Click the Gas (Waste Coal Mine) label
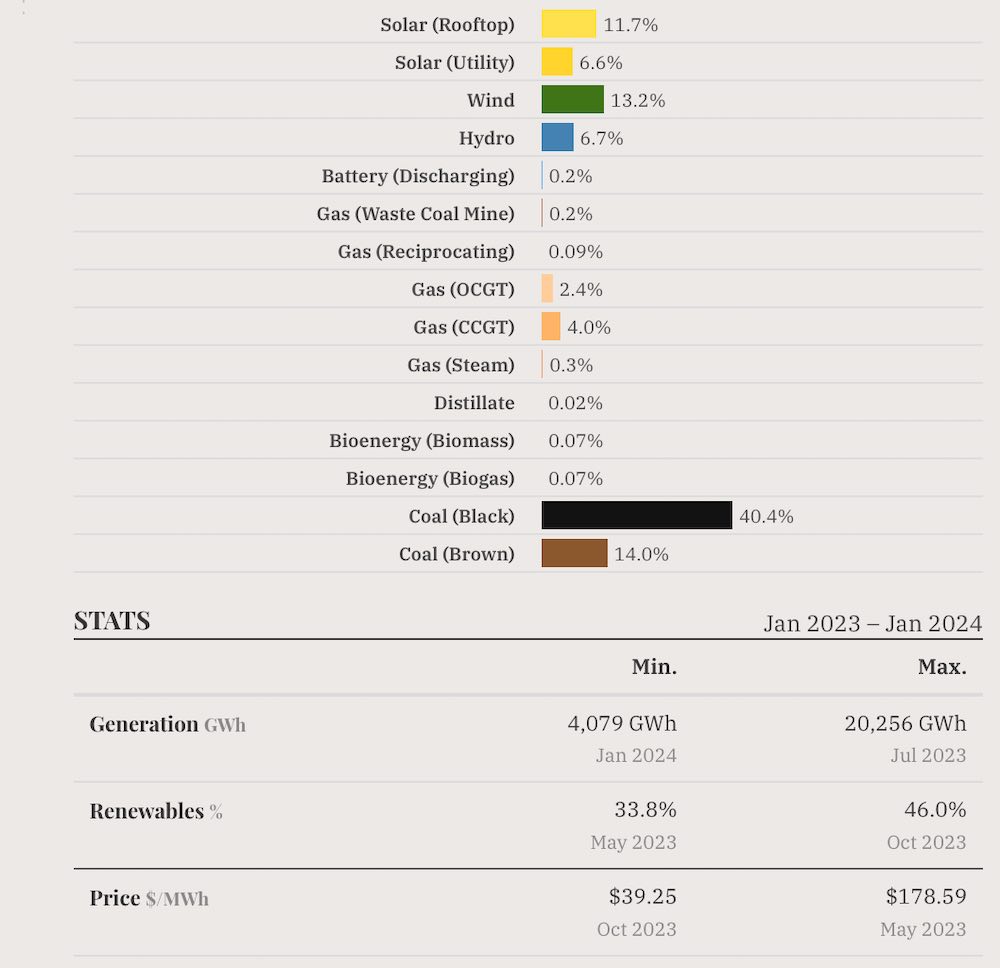The width and height of the screenshot is (1000, 968). coord(415,214)
